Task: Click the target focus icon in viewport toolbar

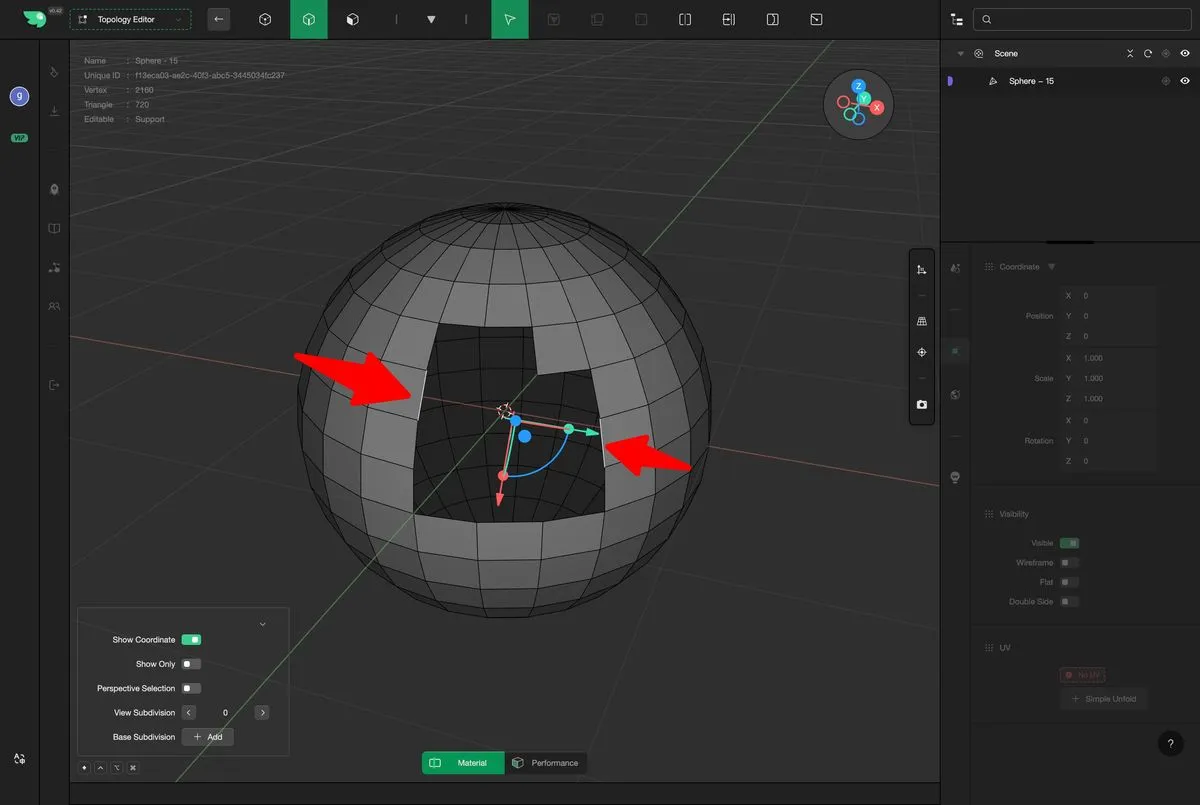Action: (x=921, y=353)
